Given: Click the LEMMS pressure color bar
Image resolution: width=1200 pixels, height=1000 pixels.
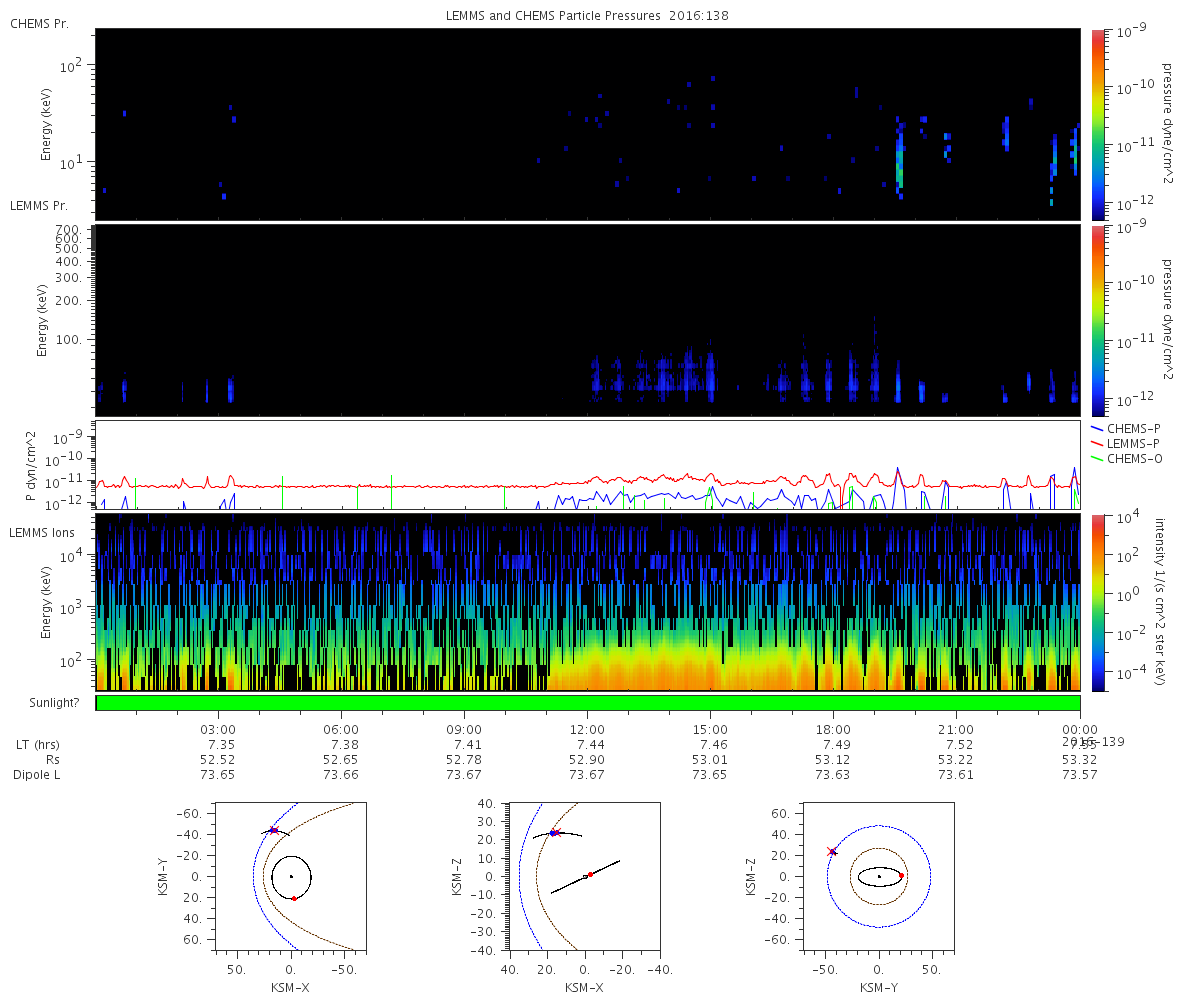Looking at the screenshot, I should click(x=1098, y=320).
